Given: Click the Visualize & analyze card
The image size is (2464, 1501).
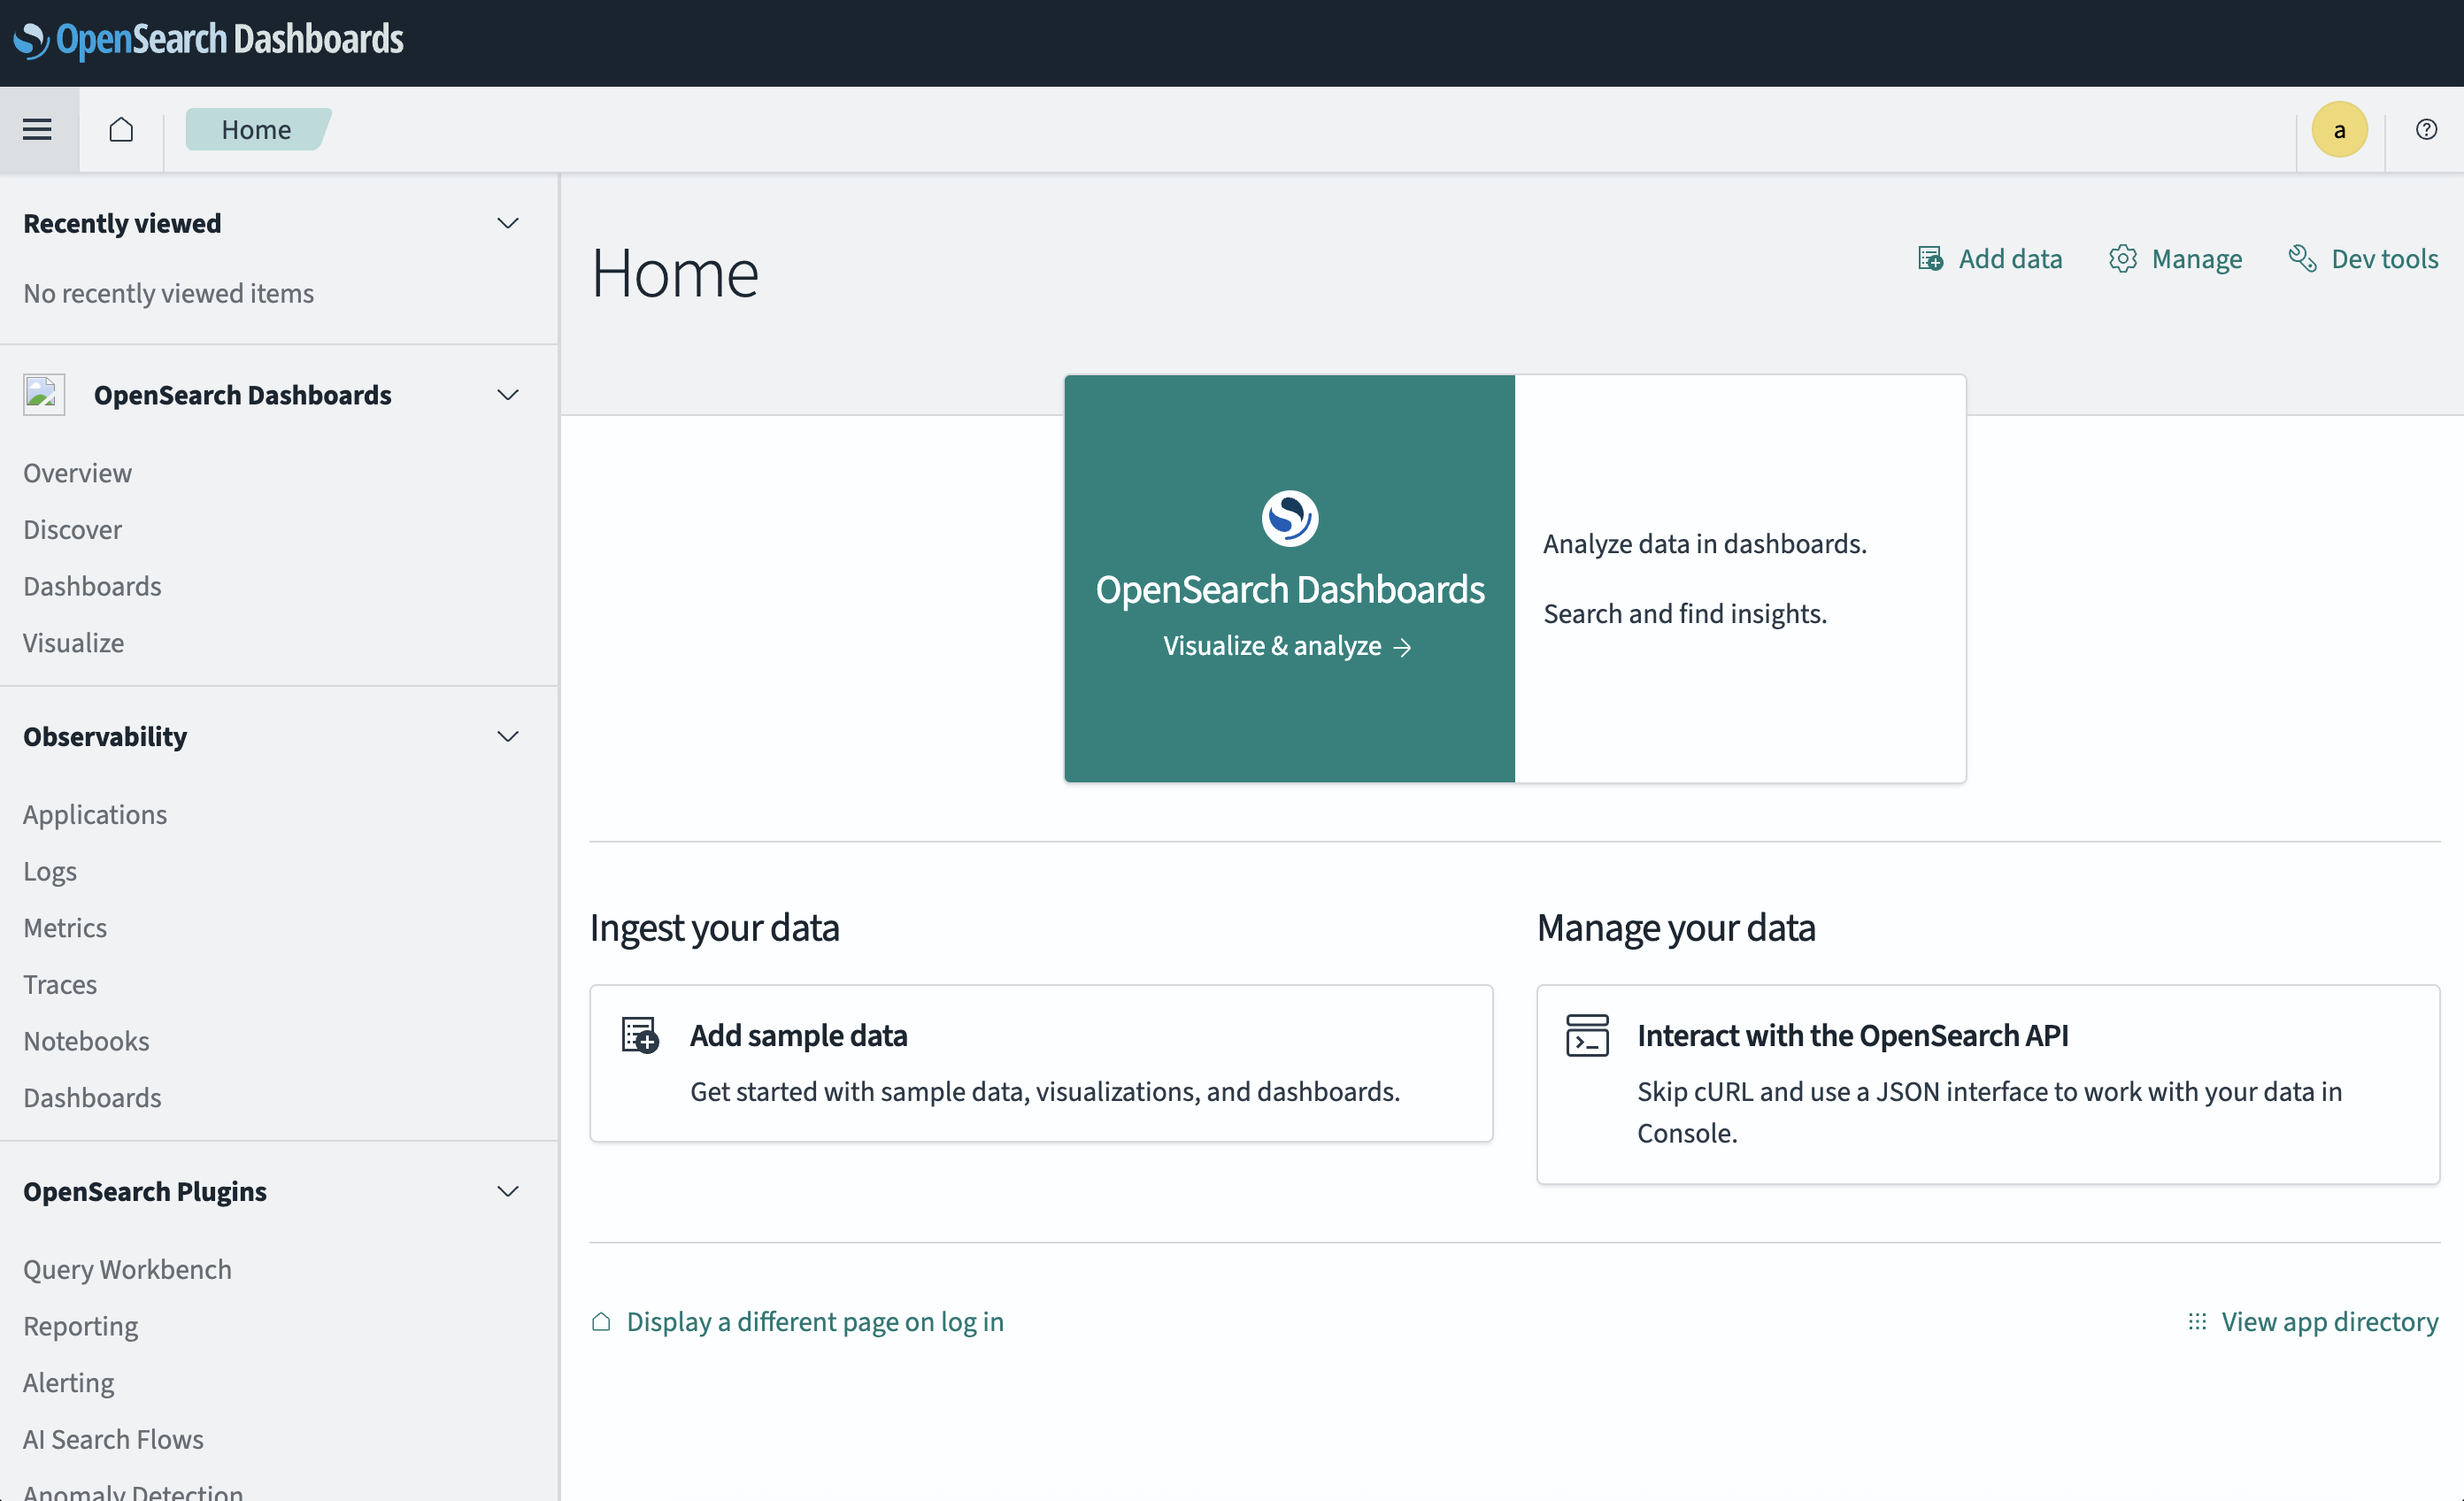Looking at the screenshot, I should [x=1288, y=578].
